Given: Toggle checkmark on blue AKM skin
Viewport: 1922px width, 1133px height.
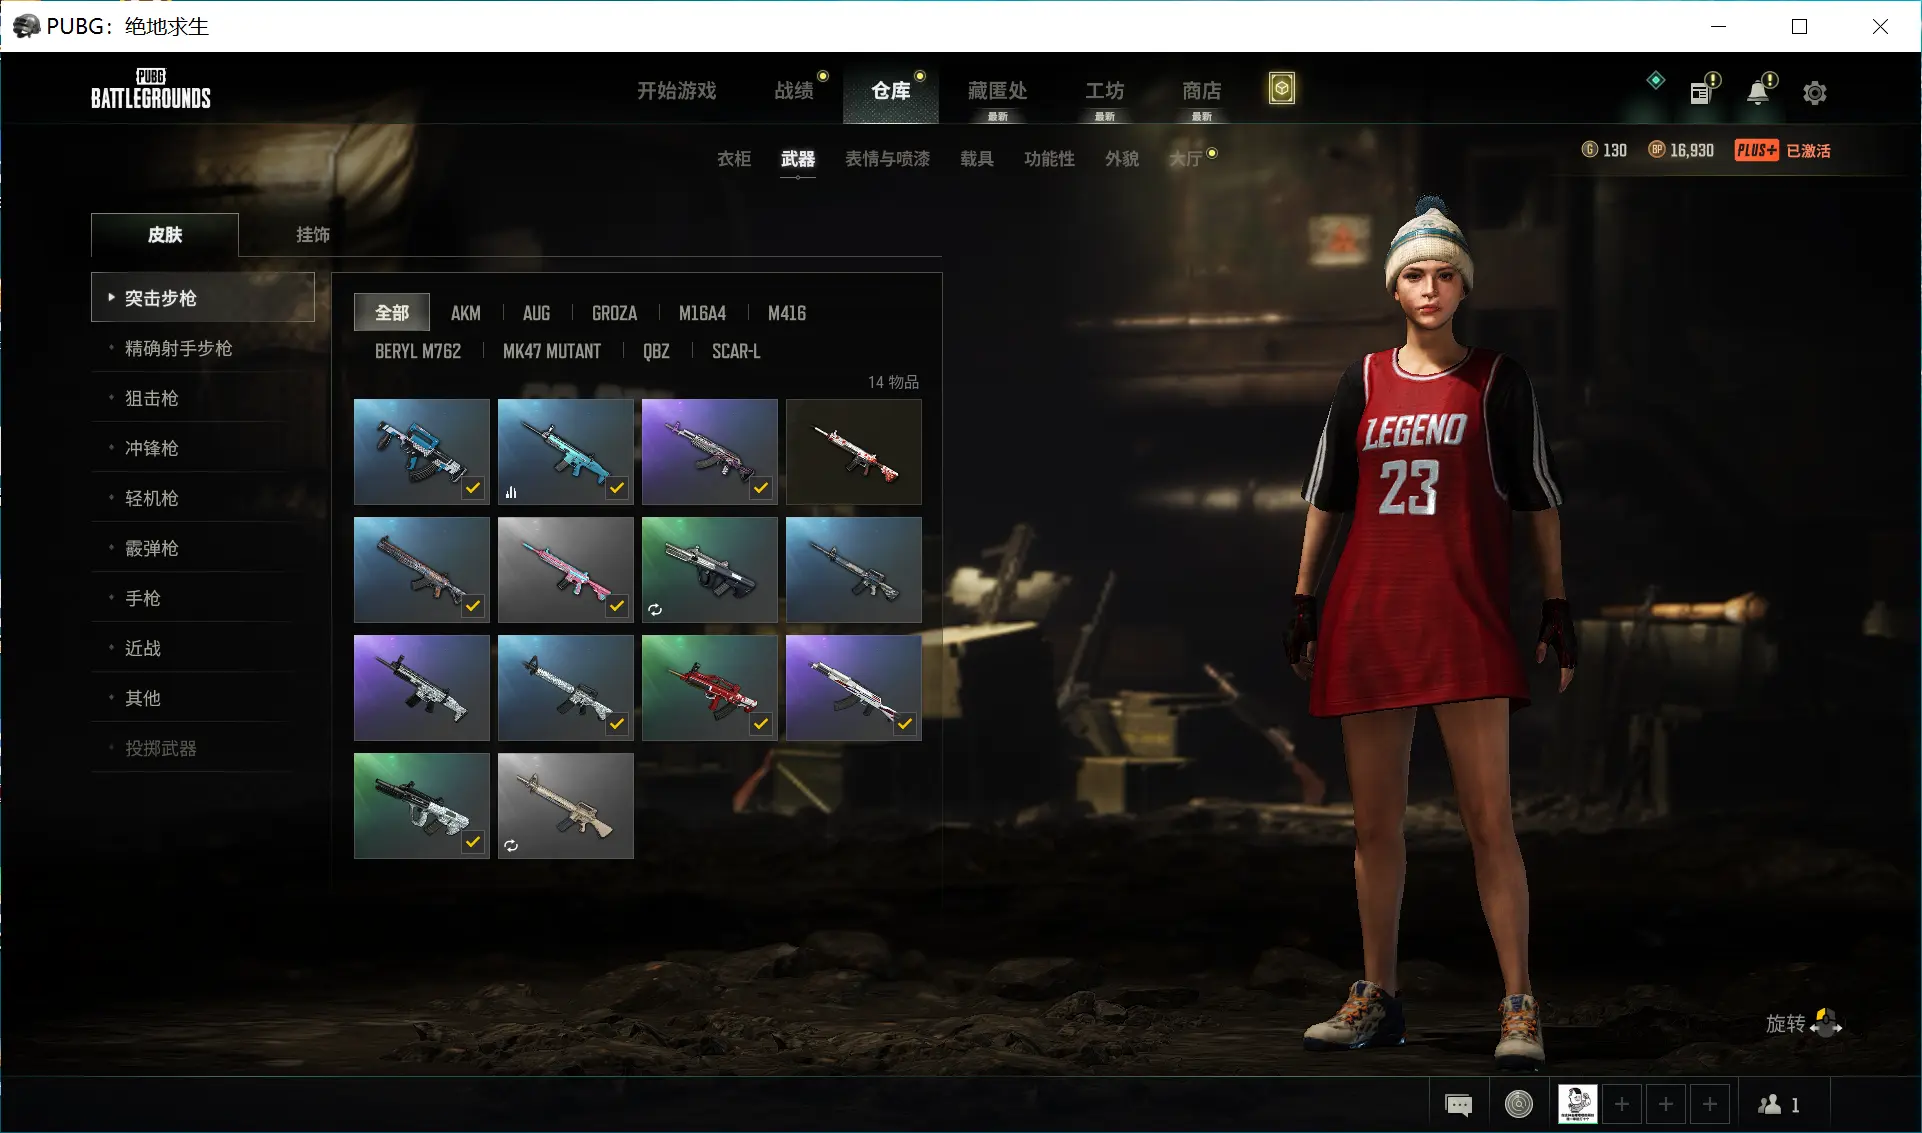Looking at the screenshot, I should [473, 488].
